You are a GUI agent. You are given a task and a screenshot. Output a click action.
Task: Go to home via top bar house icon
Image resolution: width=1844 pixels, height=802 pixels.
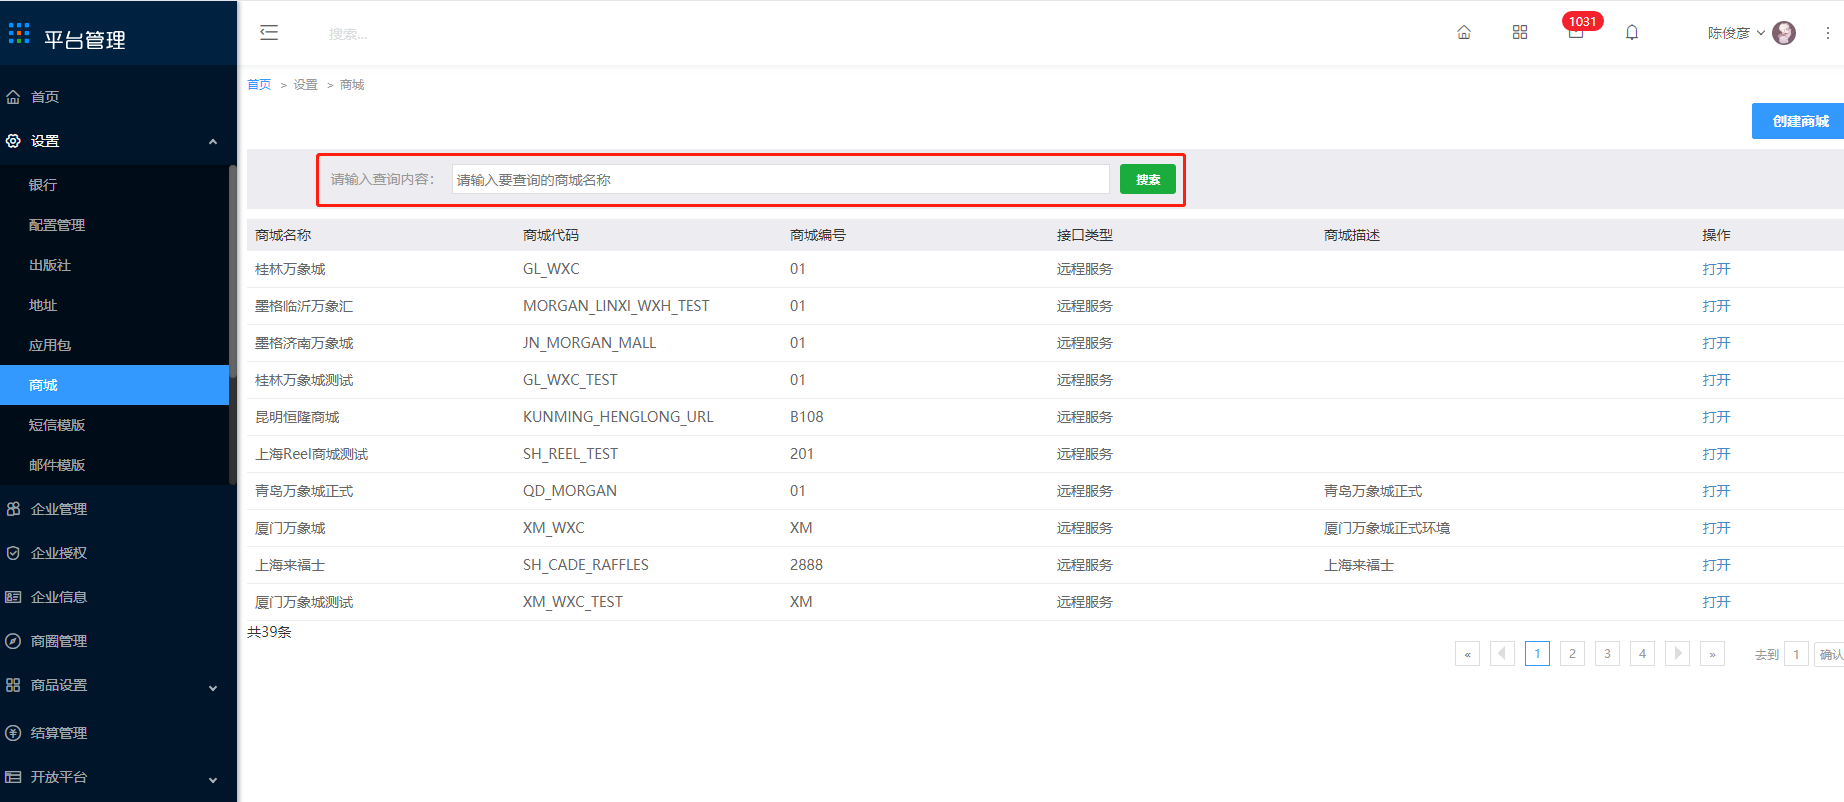point(1464,33)
